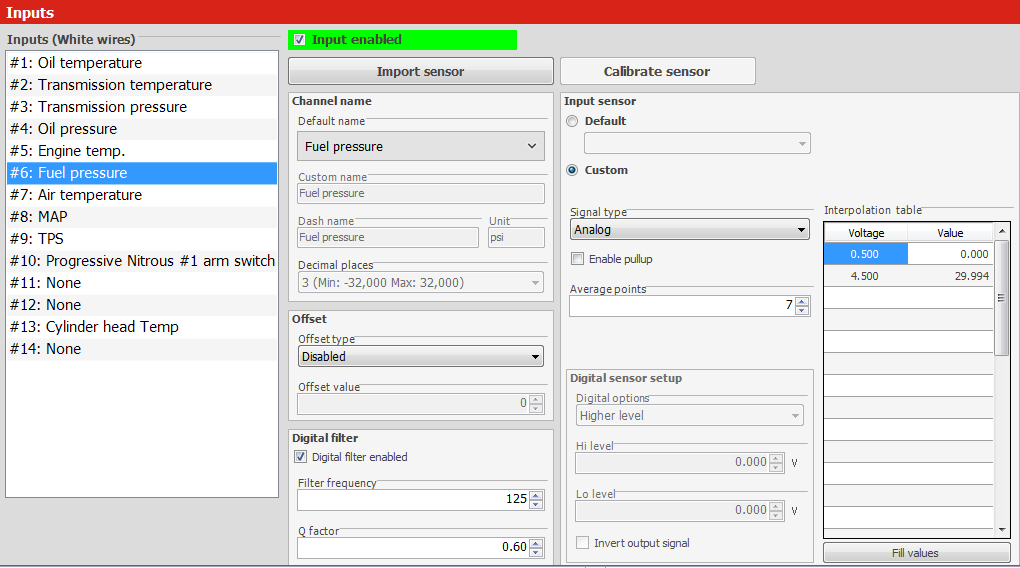Click the 4.500 voltage cell in table
This screenshot has height=568, width=1020.
865,276
